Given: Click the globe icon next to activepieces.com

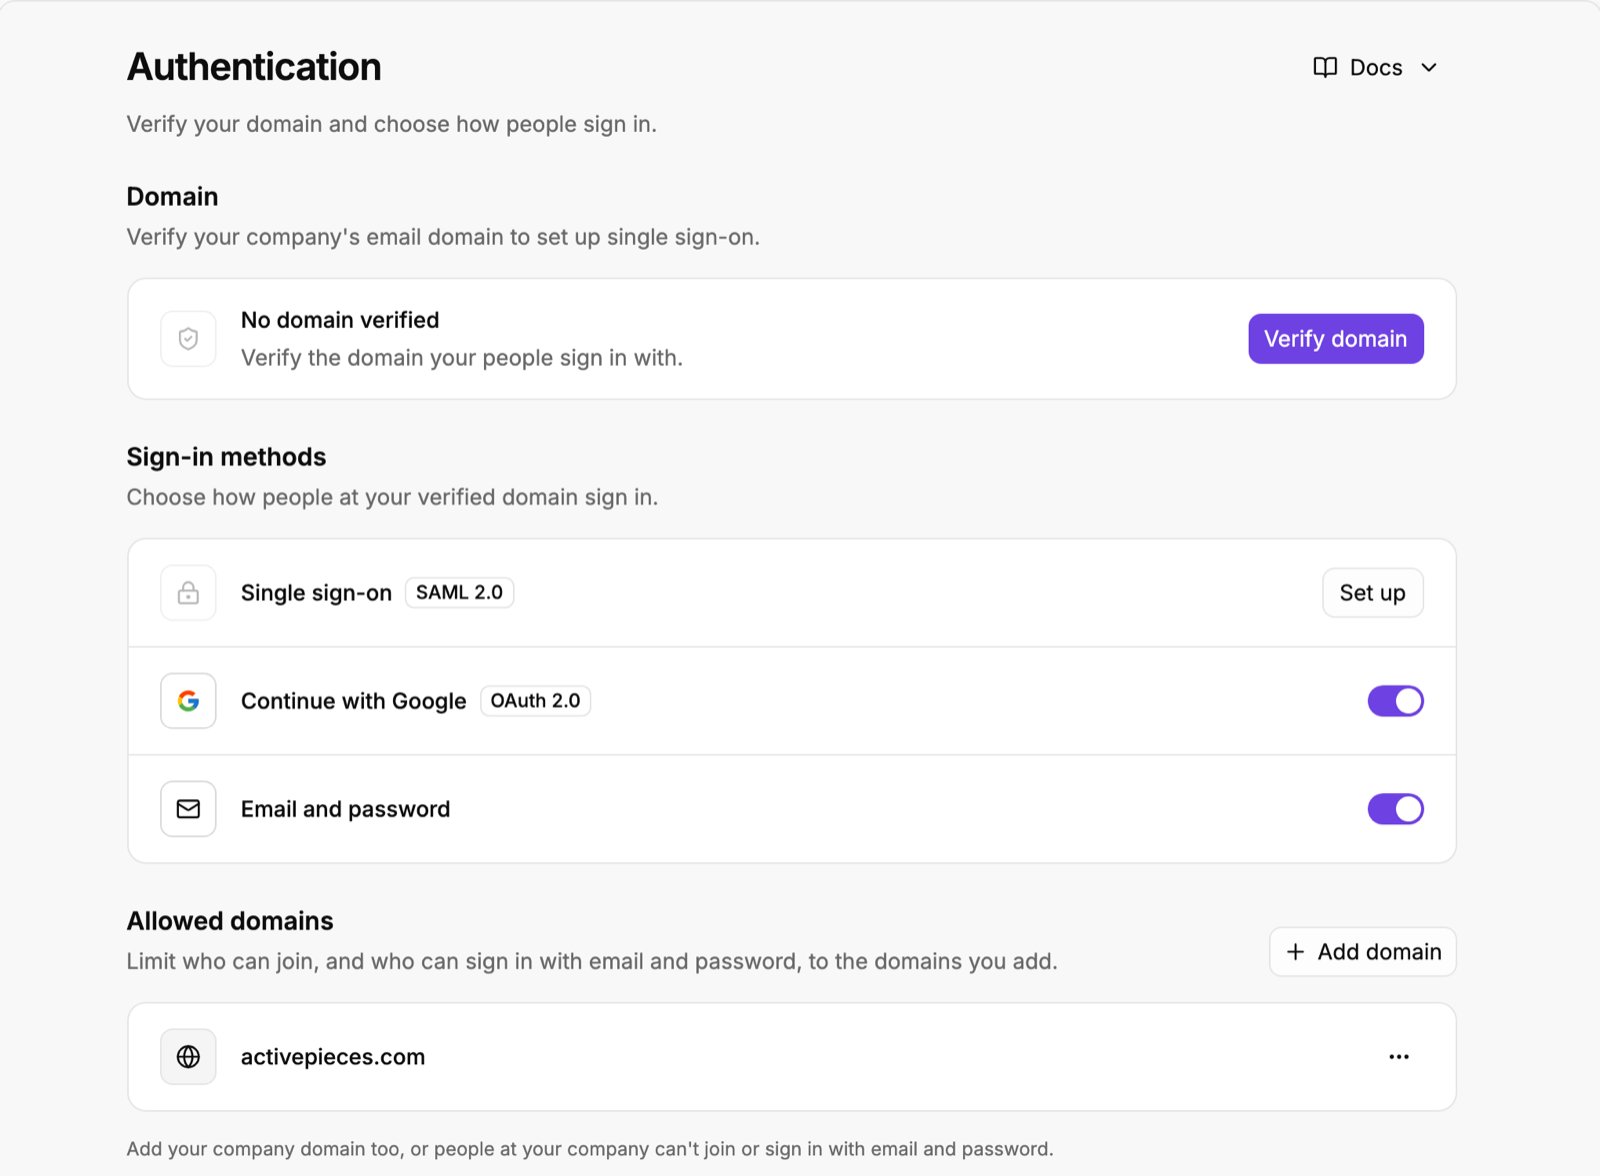Looking at the screenshot, I should point(188,1057).
